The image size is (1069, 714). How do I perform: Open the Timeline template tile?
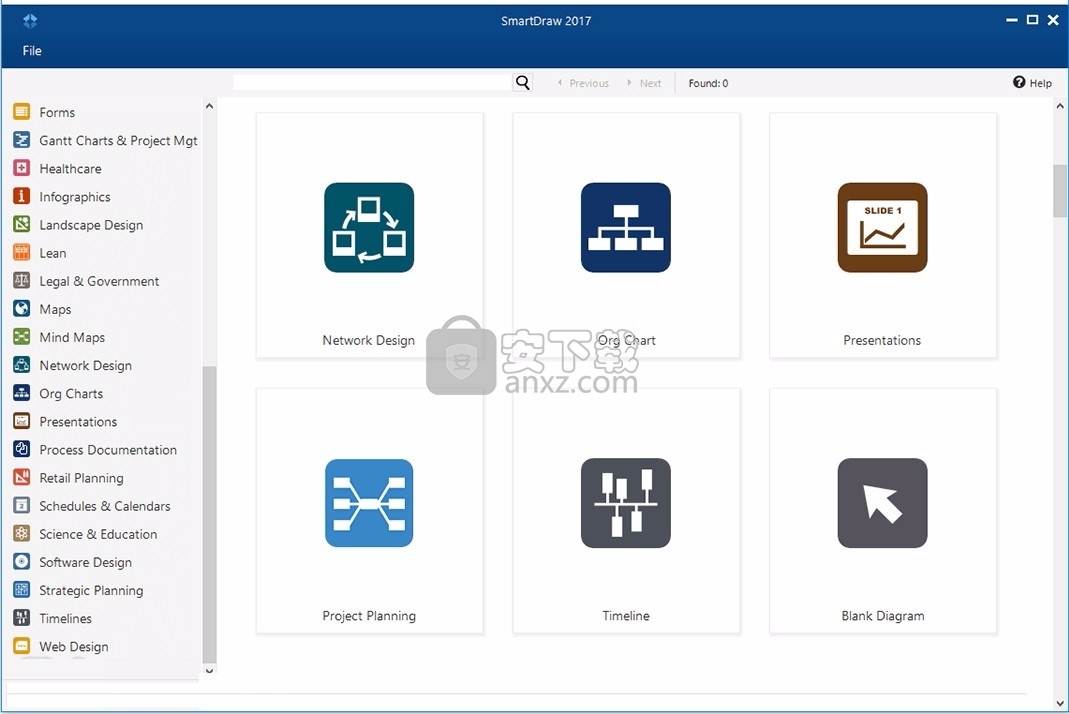point(626,511)
